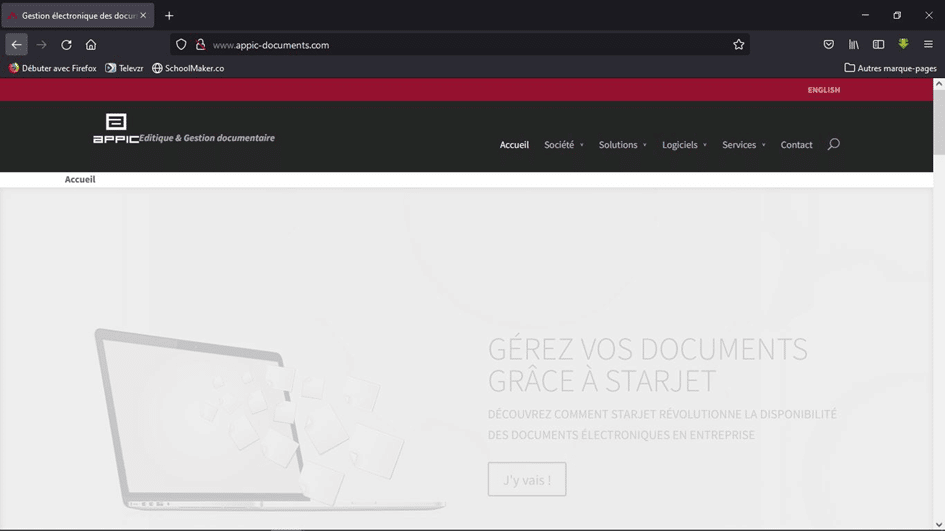Minimize the Firefox window

865,15
